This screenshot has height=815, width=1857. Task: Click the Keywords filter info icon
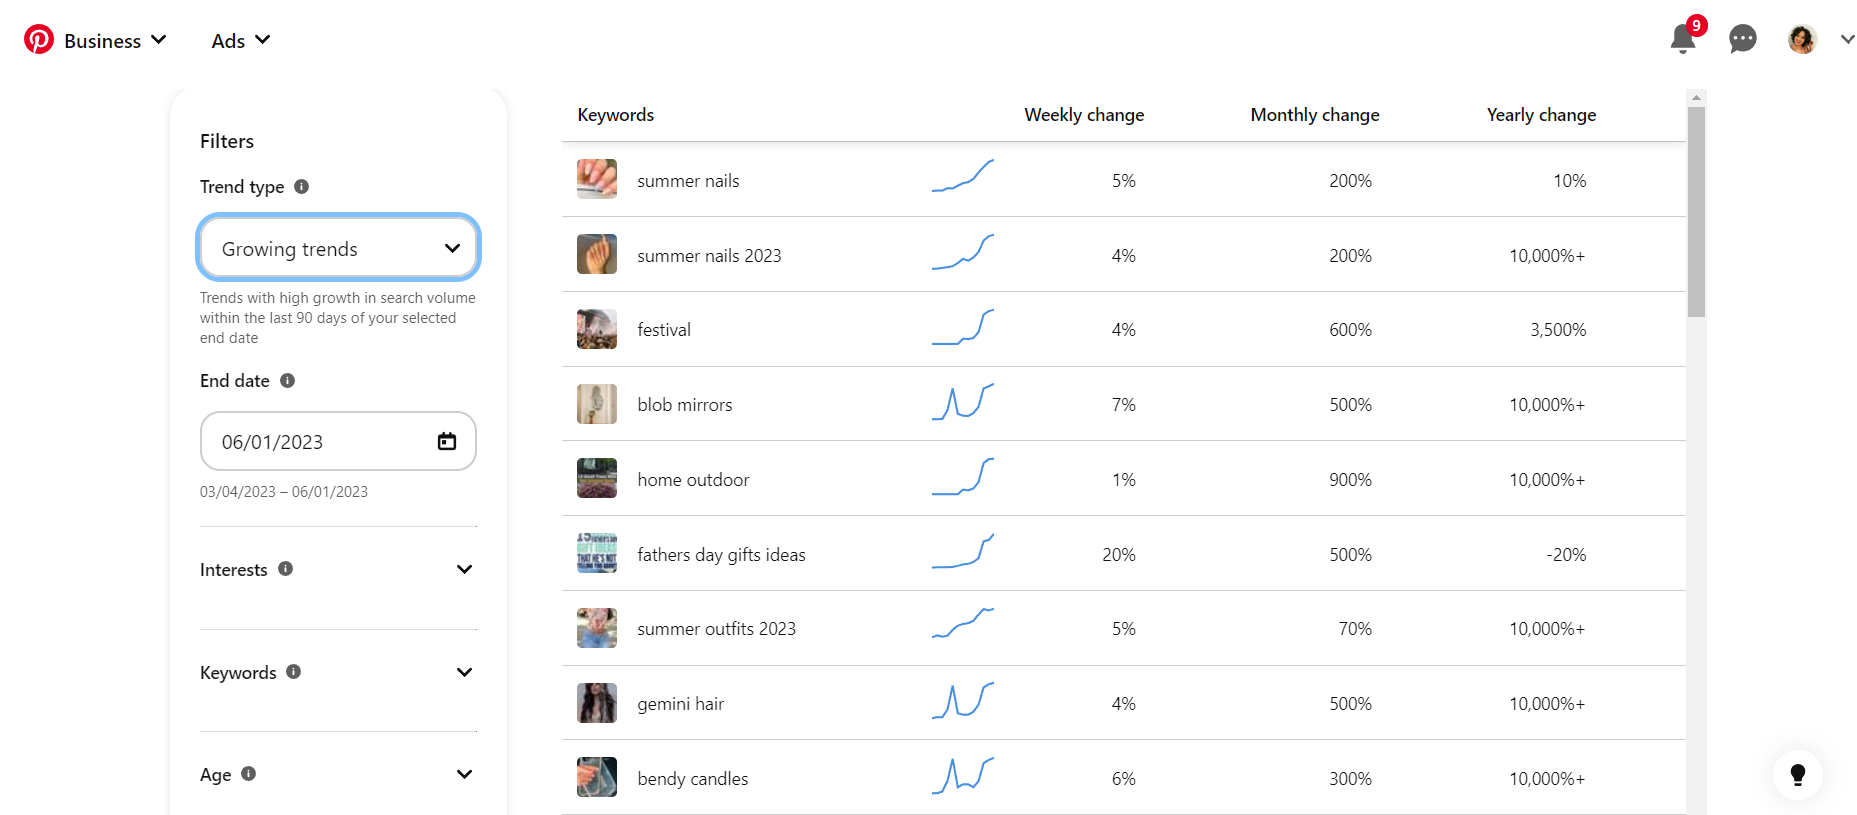(293, 672)
